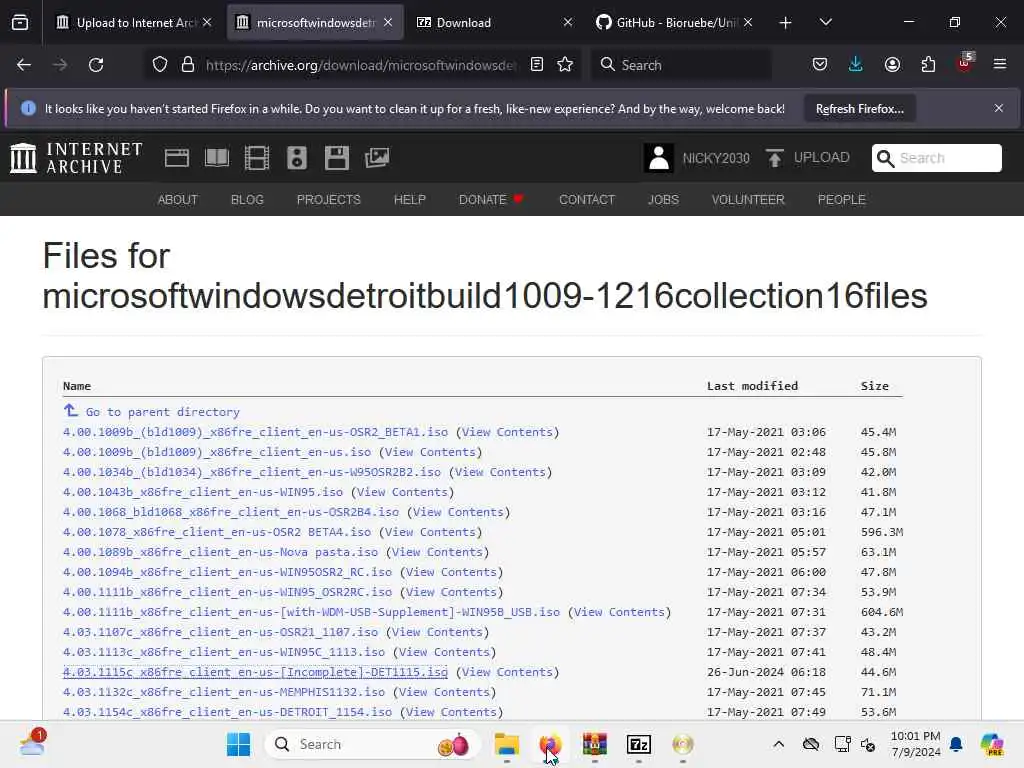Toggle reader view icon in address bar
The height and width of the screenshot is (768, 1024).
[x=537, y=65]
